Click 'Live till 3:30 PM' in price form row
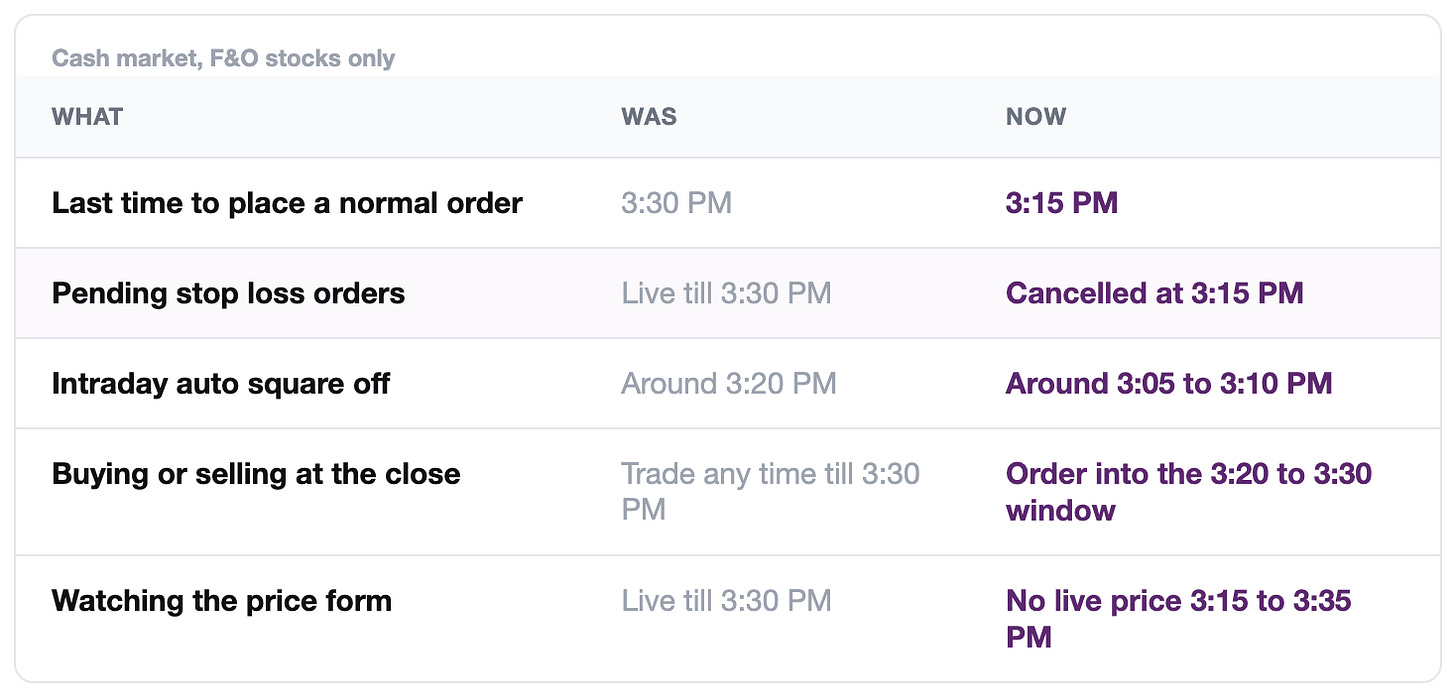Image resolution: width=1456 pixels, height=697 pixels. pyautogui.click(x=727, y=601)
